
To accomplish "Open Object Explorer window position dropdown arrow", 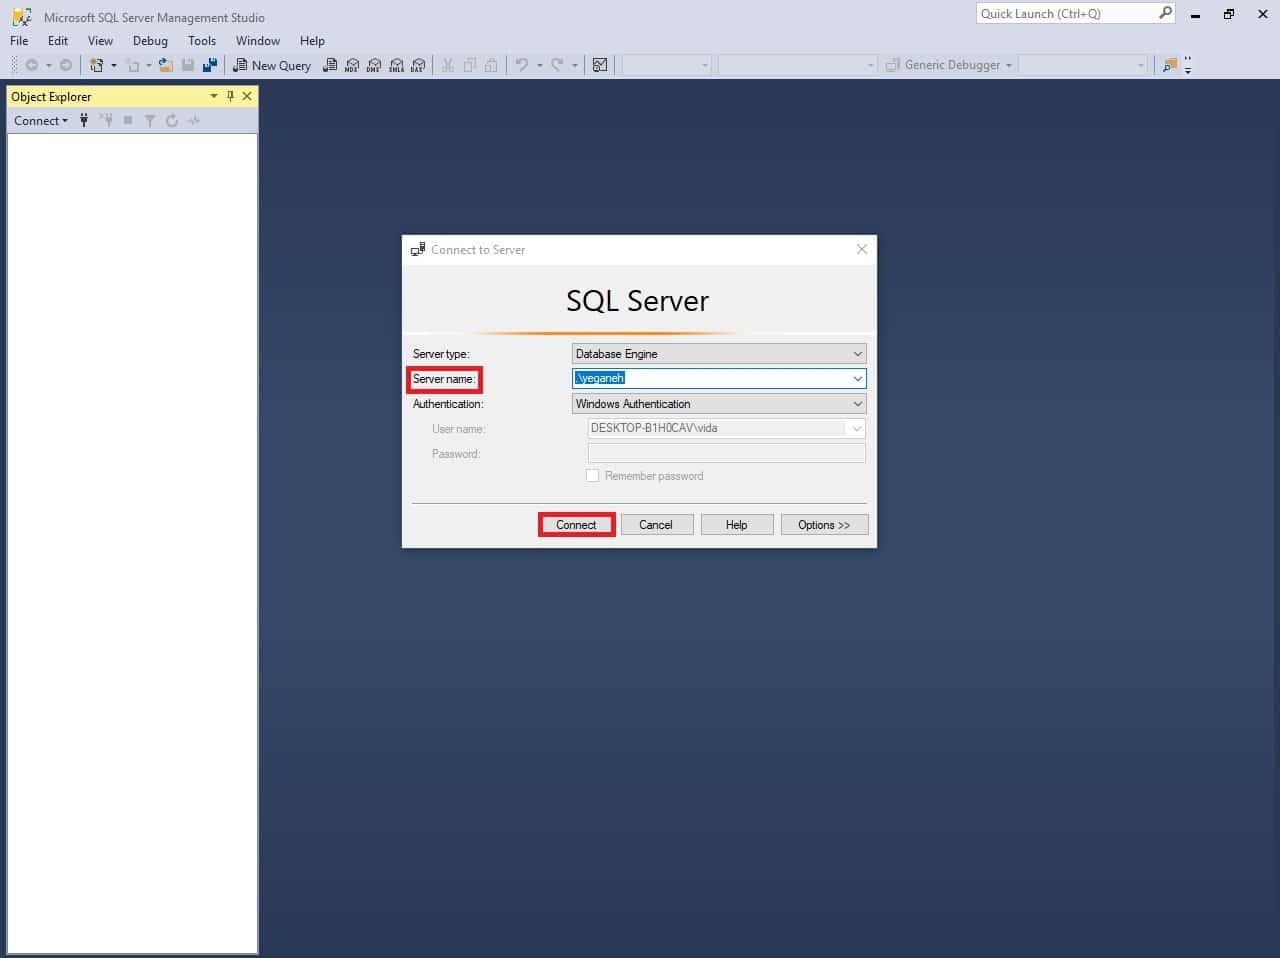I will [213, 96].
